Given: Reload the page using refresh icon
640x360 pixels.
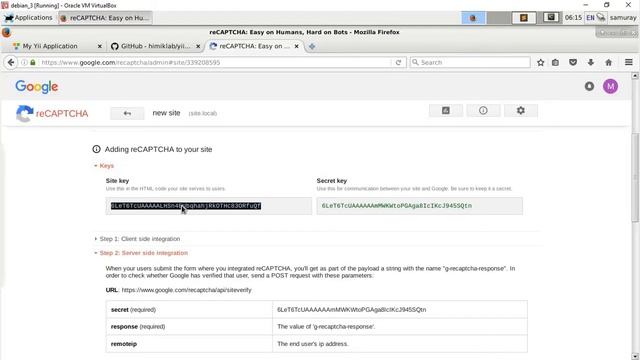Looking at the screenshot, I should tap(398, 62).
